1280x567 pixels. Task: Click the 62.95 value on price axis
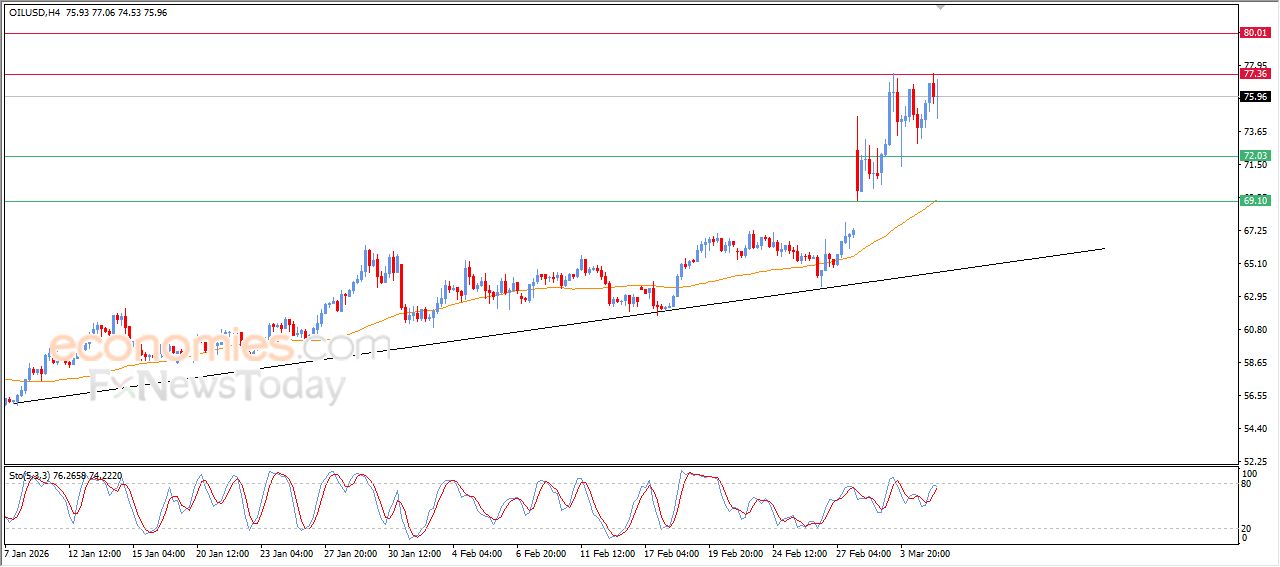1255,297
